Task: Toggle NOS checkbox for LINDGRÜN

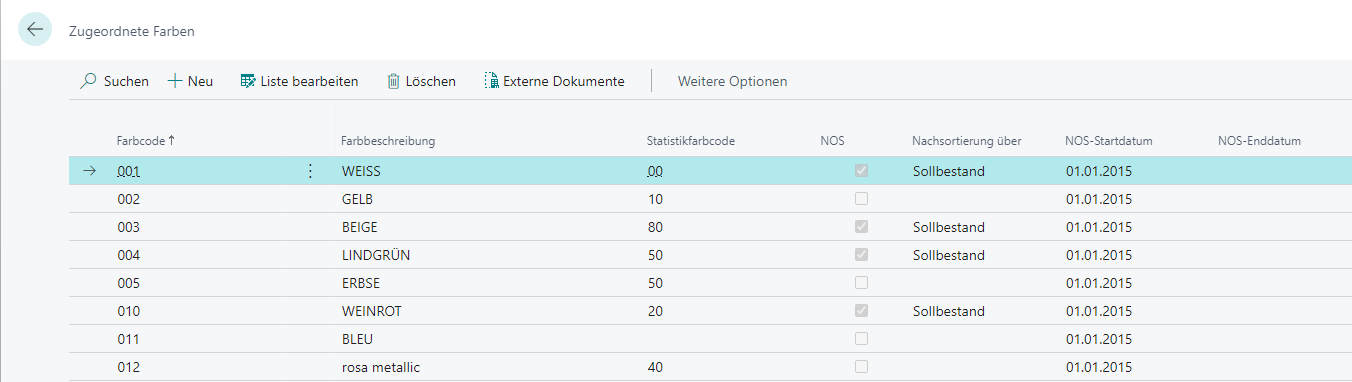Action: pos(861,255)
